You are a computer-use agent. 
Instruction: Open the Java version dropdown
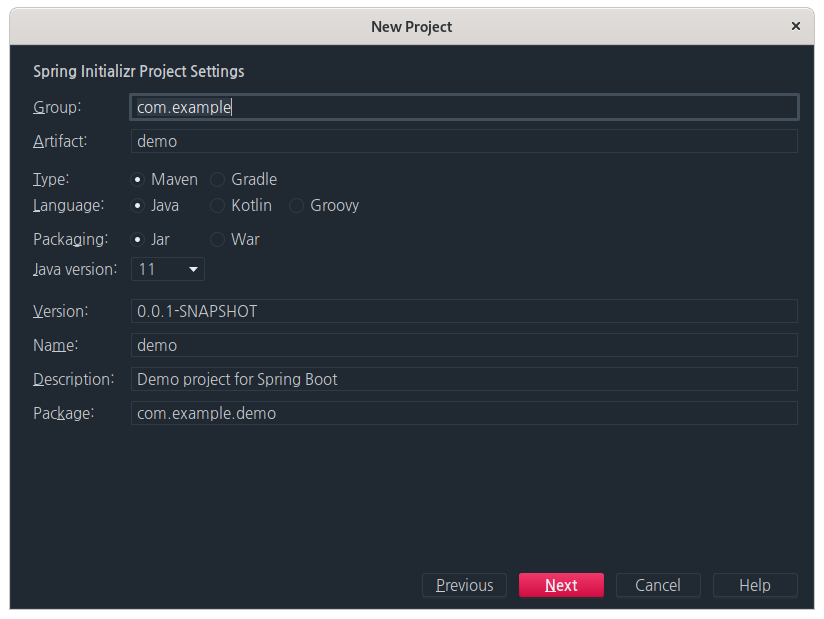click(168, 270)
